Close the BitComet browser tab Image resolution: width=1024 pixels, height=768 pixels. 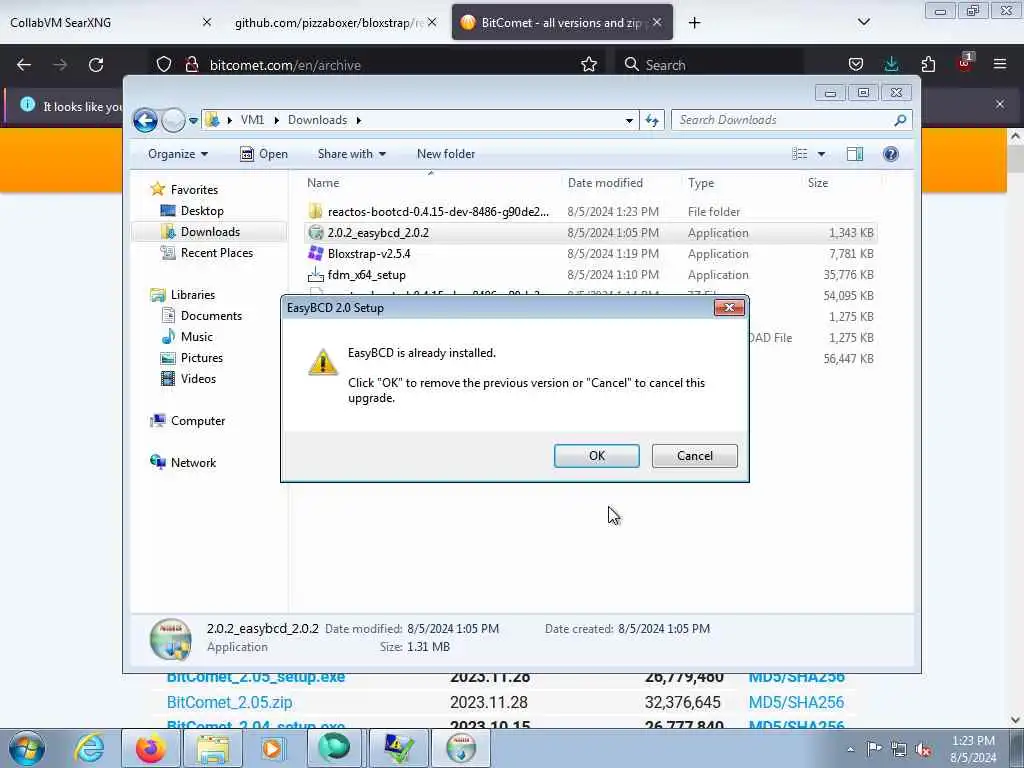point(657,22)
